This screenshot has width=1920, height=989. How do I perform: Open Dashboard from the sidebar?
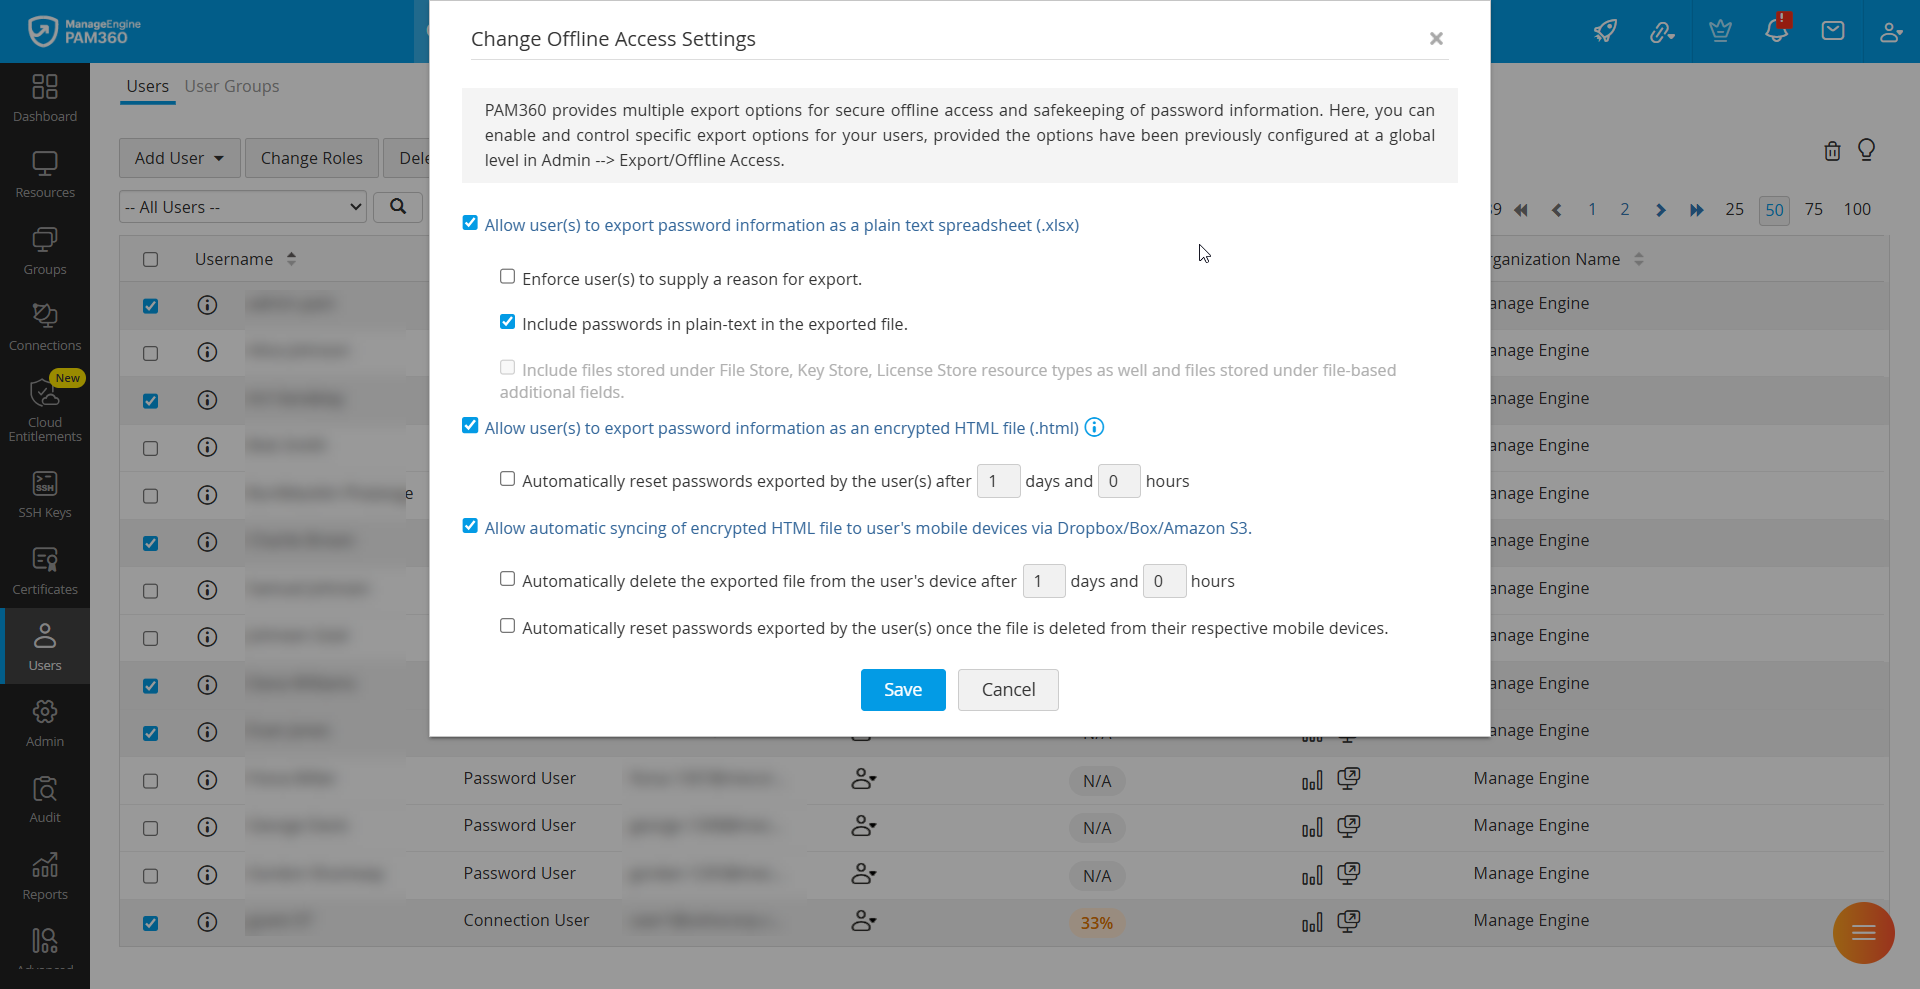(45, 98)
